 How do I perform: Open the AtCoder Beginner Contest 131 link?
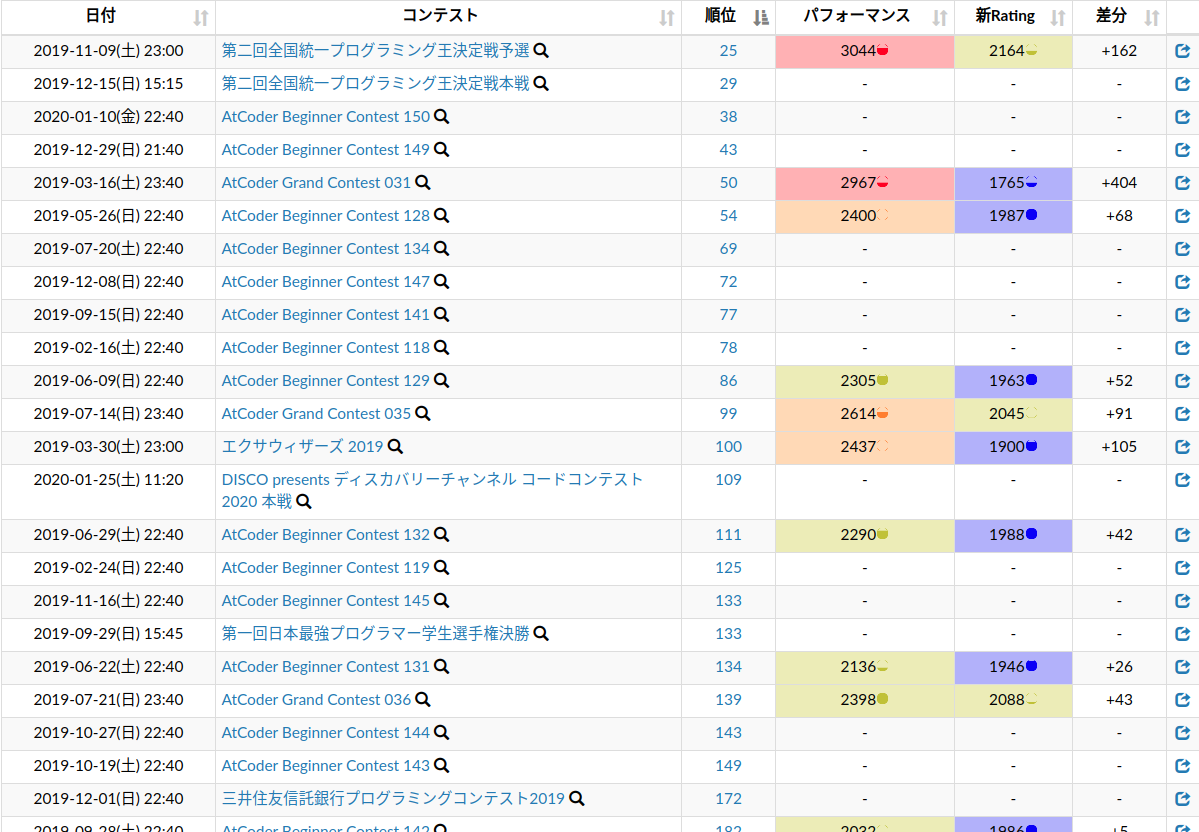point(326,667)
